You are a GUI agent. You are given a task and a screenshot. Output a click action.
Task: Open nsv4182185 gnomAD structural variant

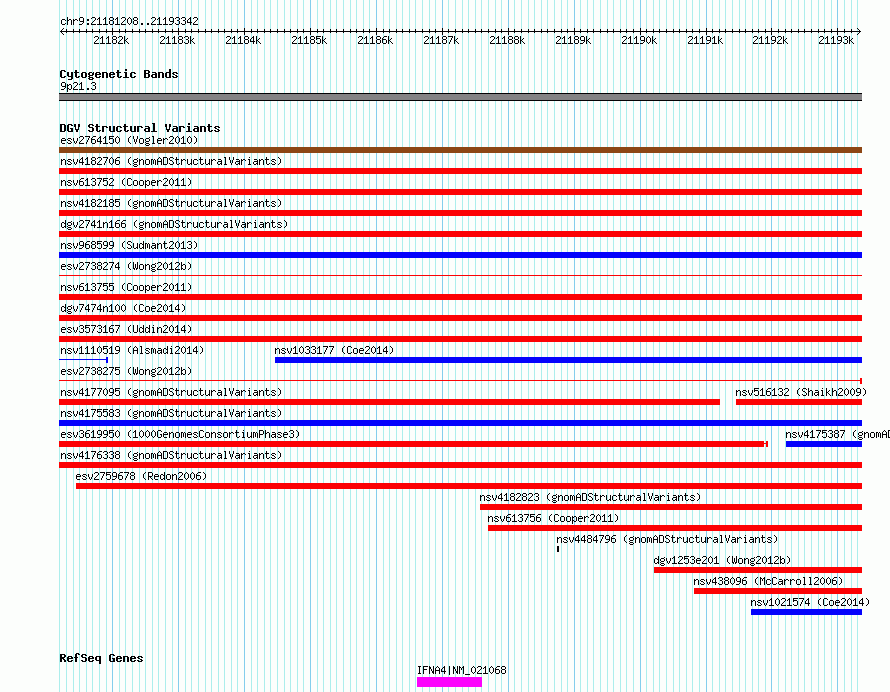(x=171, y=203)
